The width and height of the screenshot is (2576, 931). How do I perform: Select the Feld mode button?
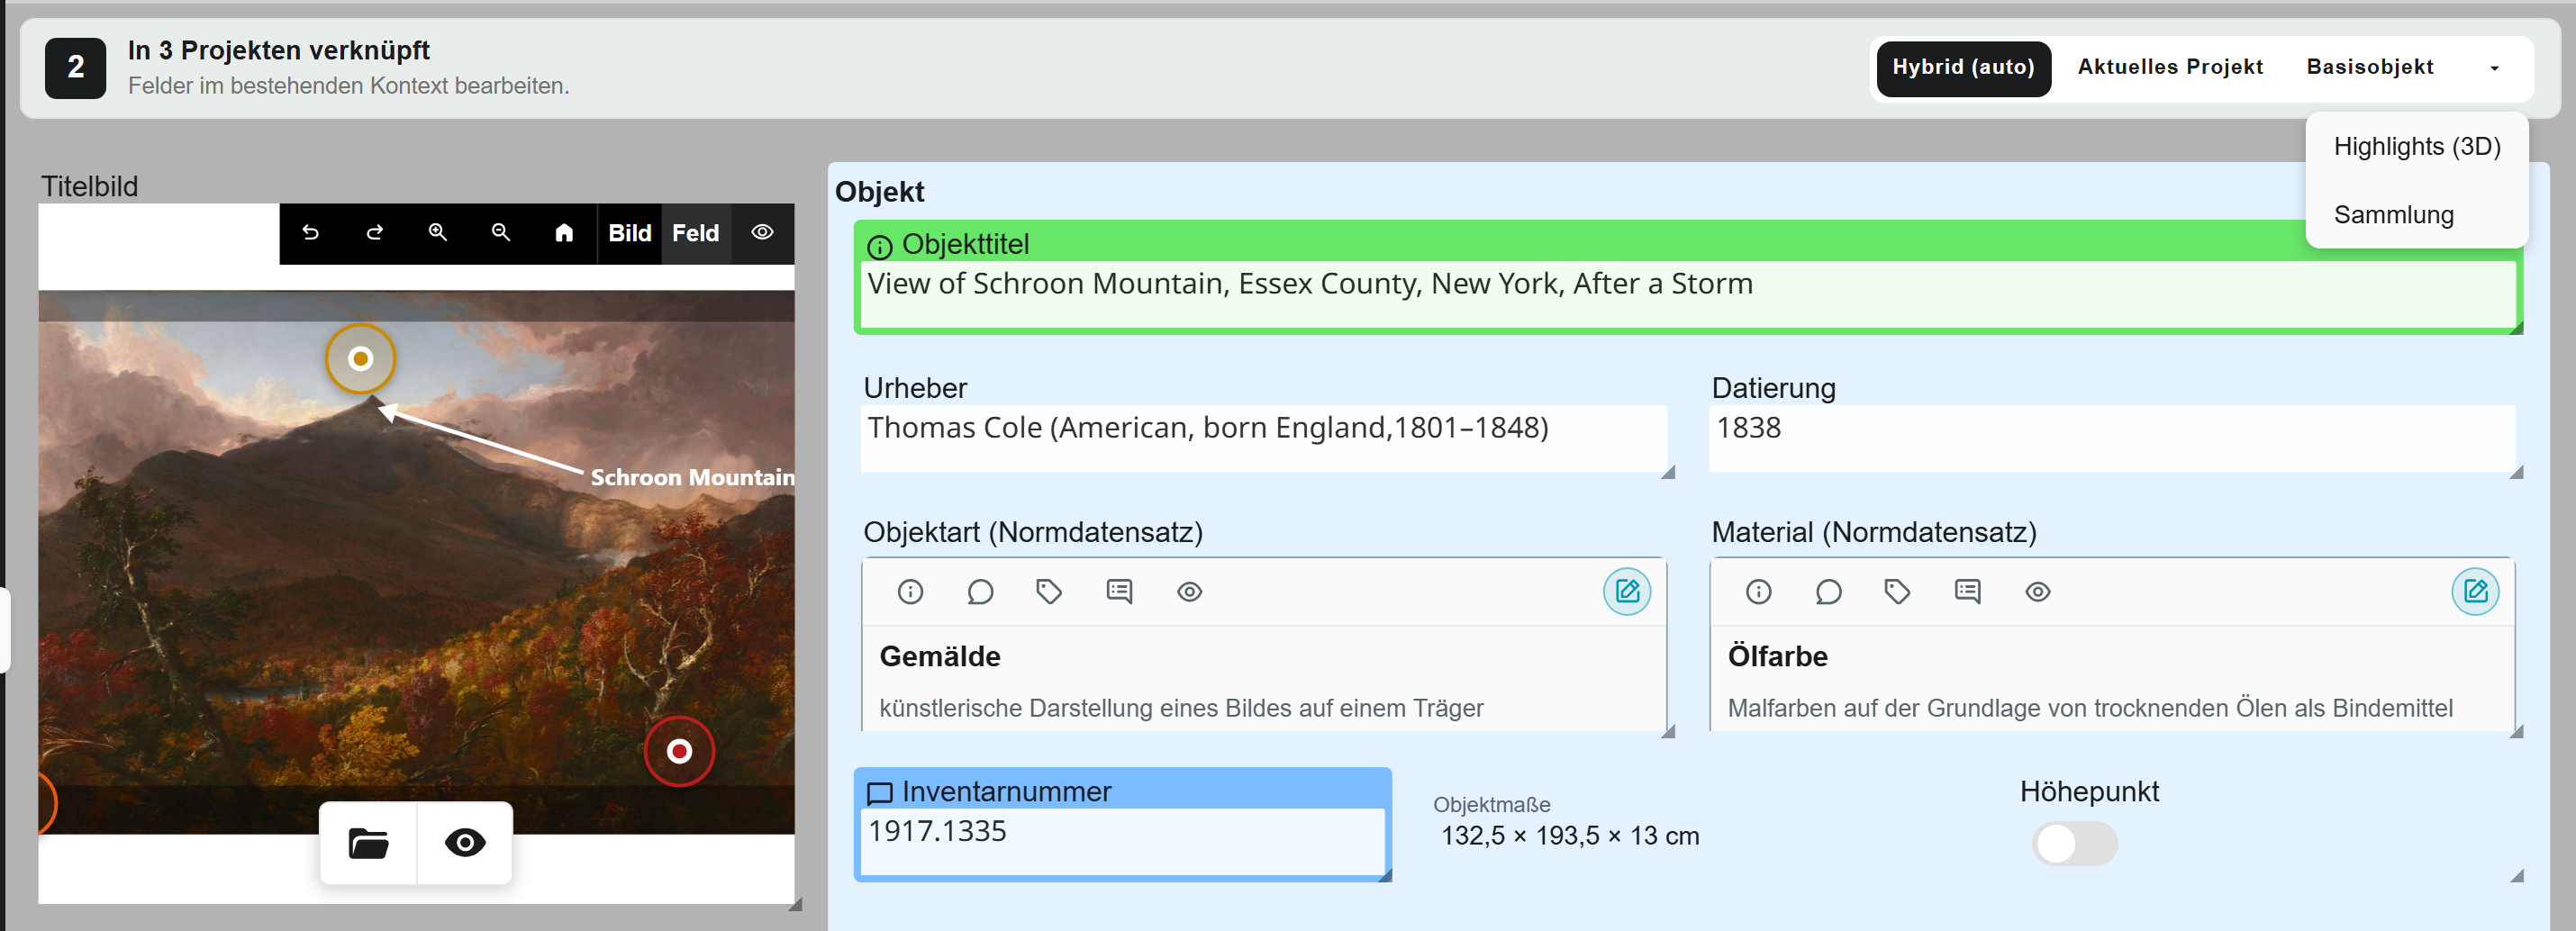point(695,234)
